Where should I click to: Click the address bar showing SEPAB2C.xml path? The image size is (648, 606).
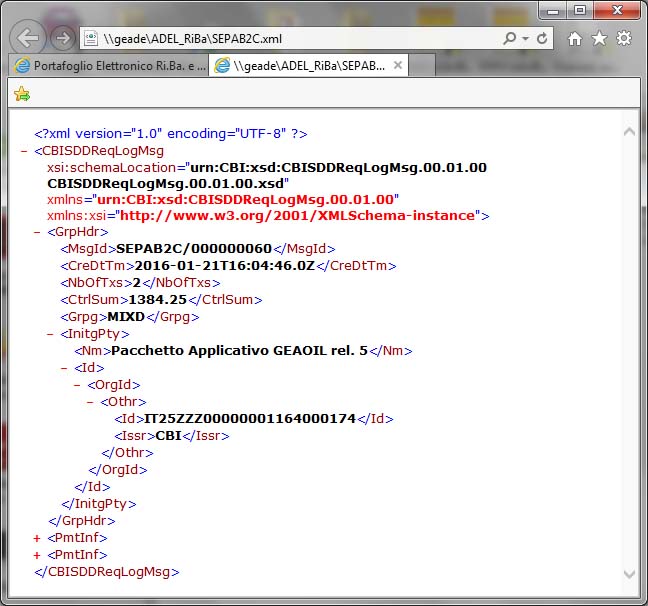[290, 39]
